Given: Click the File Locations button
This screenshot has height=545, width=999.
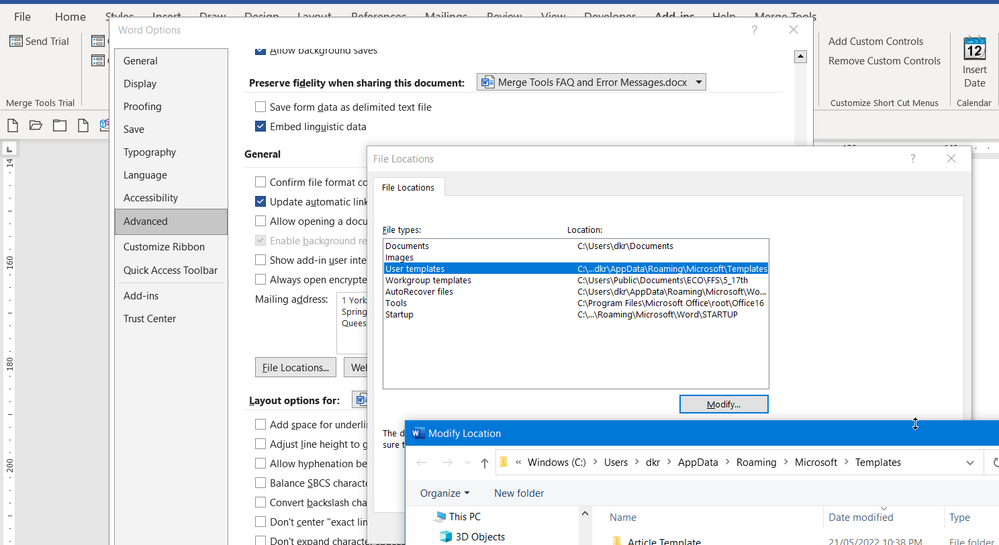Looking at the screenshot, I should coord(296,368).
